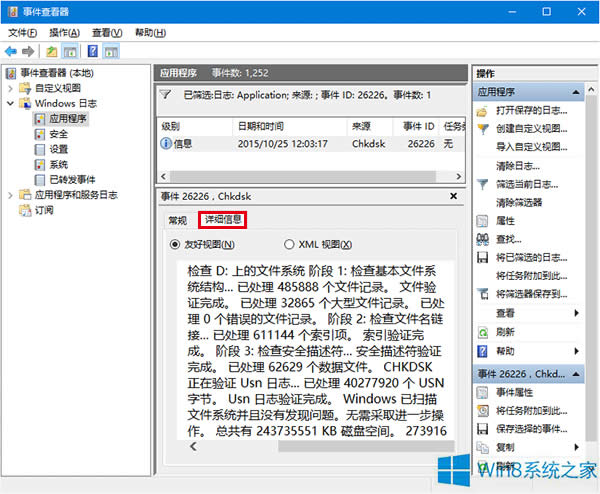Toggle the show/hide action pane toolbar icon
600x494 pixels.
[111, 51]
